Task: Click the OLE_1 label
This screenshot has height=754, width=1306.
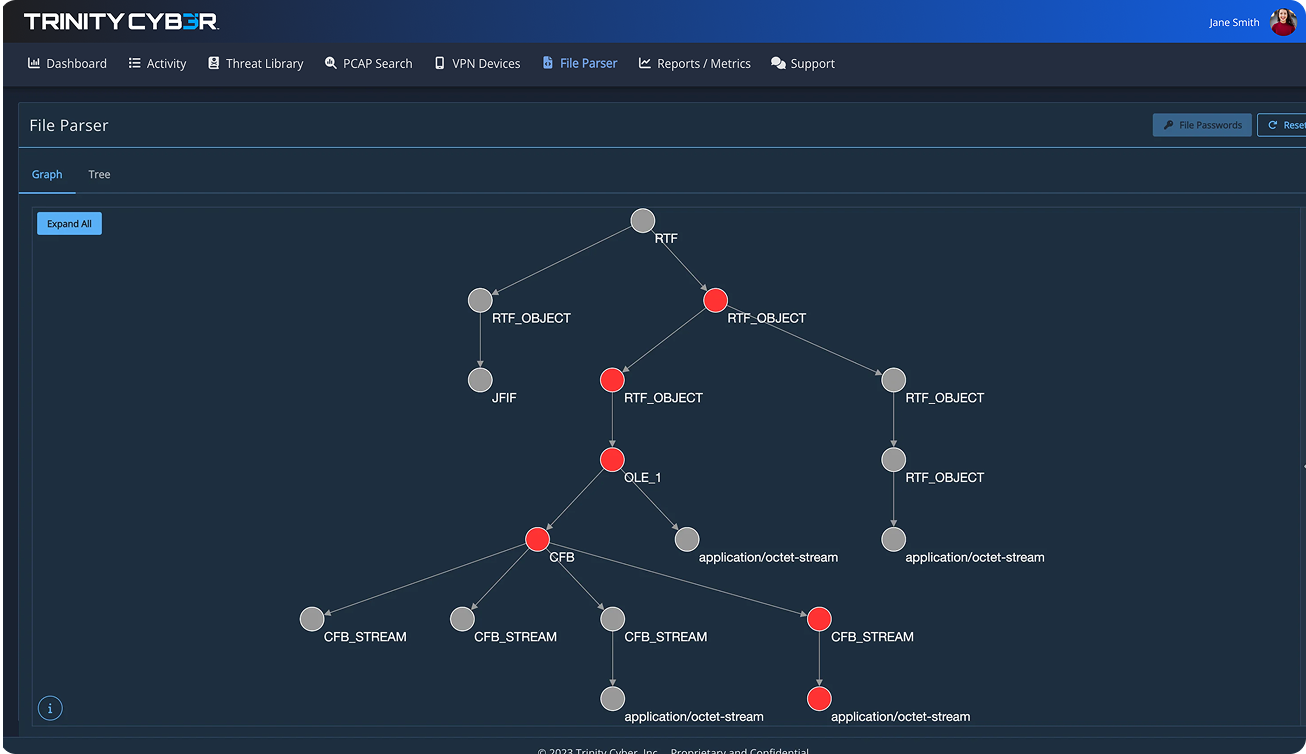Action: tap(643, 478)
